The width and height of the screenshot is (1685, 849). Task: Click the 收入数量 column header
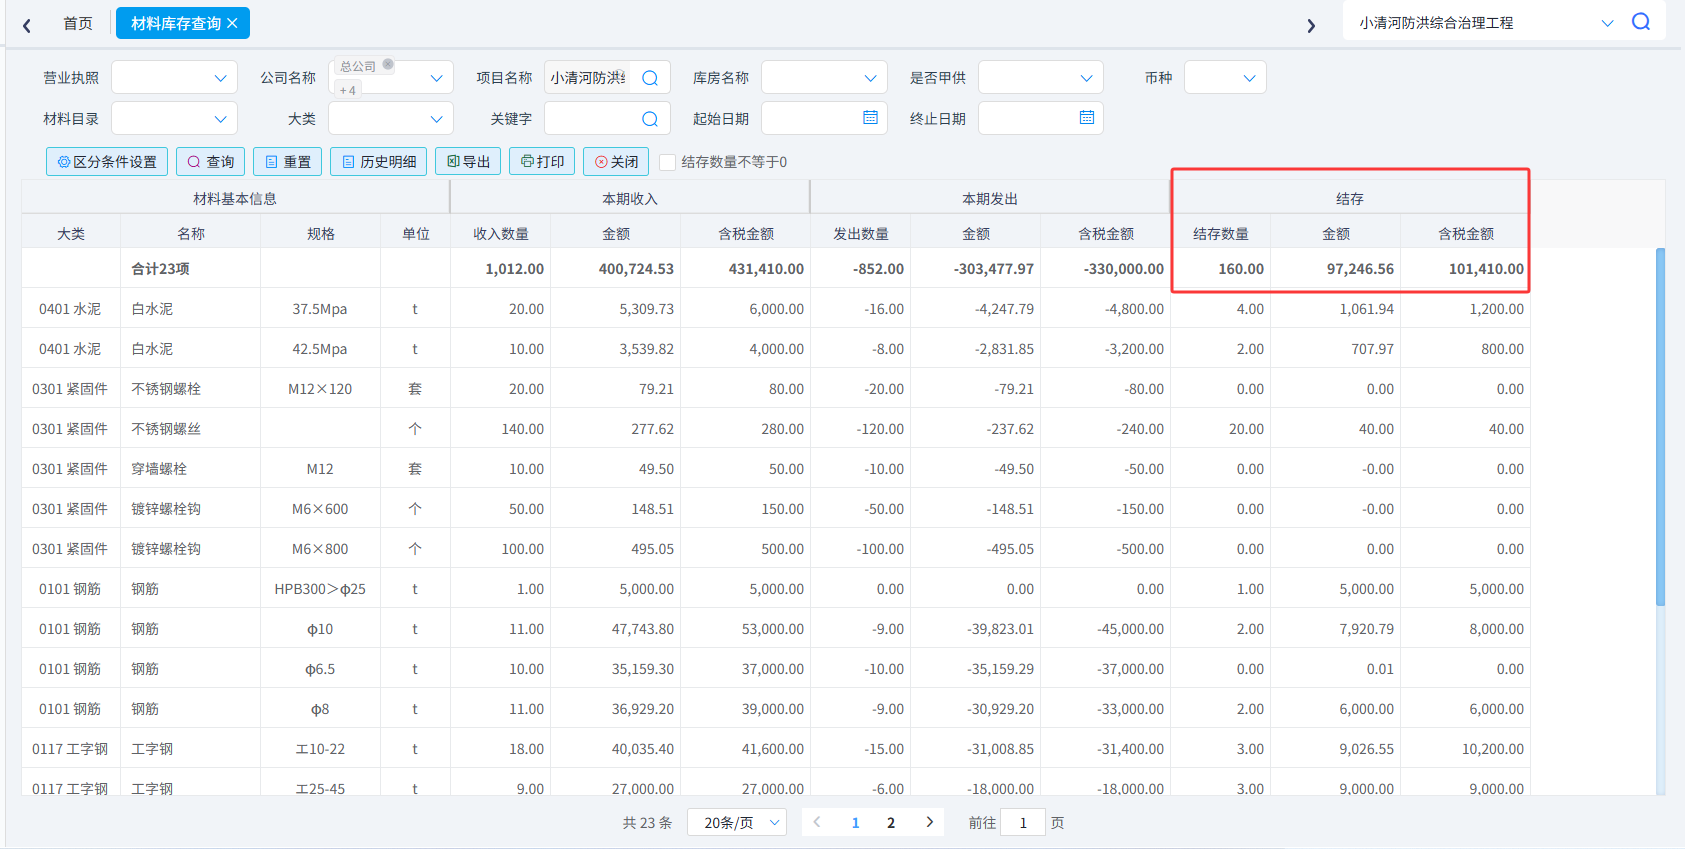pyautogui.click(x=500, y=234)
